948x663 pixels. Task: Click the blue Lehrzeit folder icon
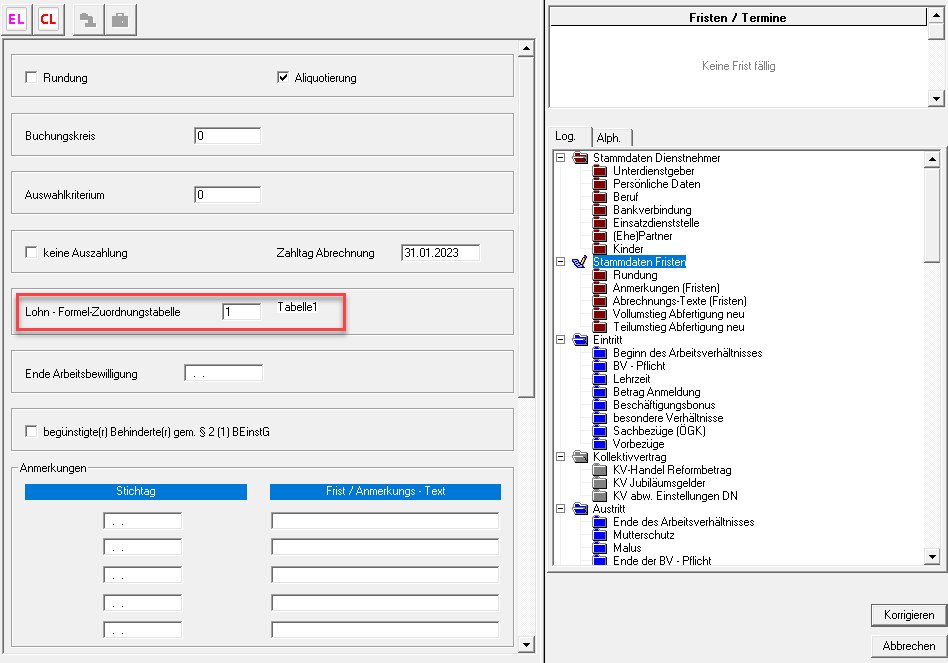[x=600, y=379]
